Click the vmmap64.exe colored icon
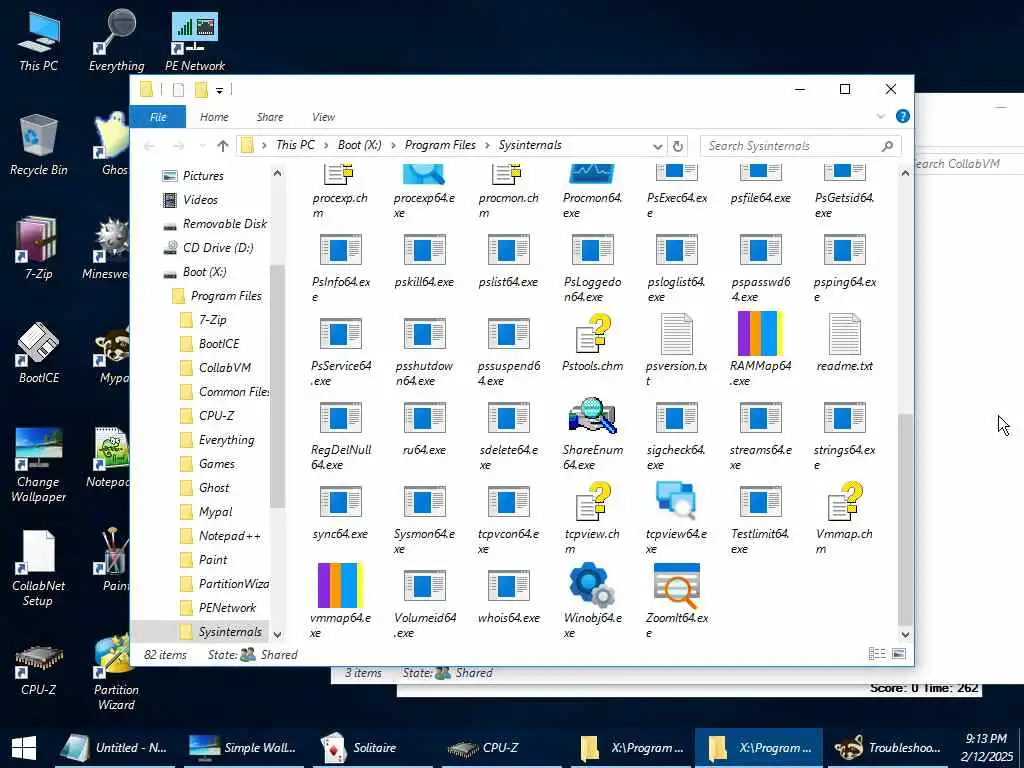 click(x=340, y=585)
